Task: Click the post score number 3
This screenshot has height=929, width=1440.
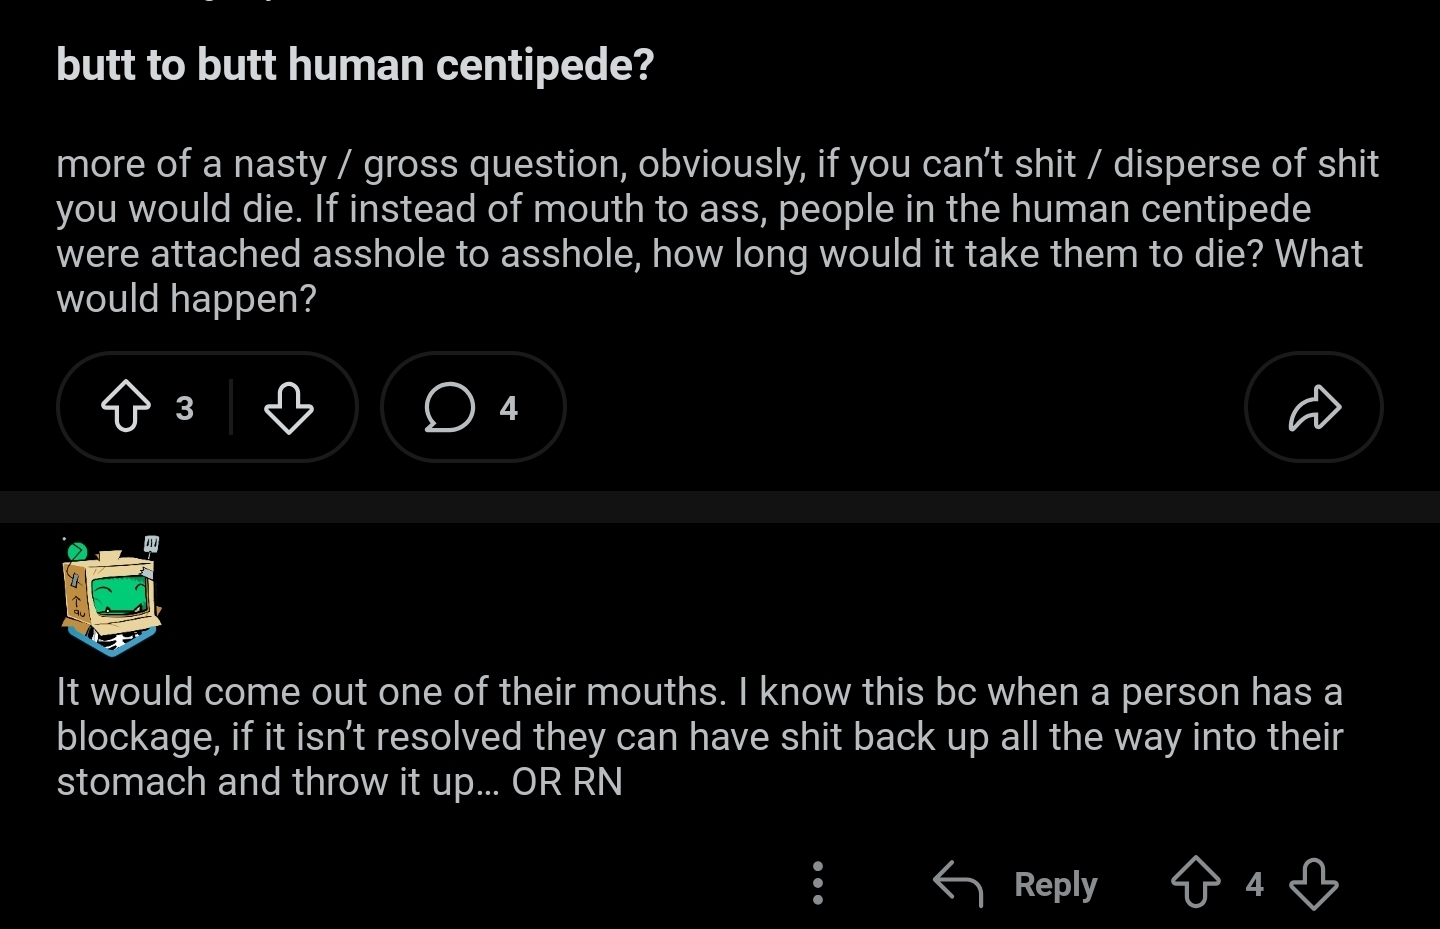Action: [184, 408]
